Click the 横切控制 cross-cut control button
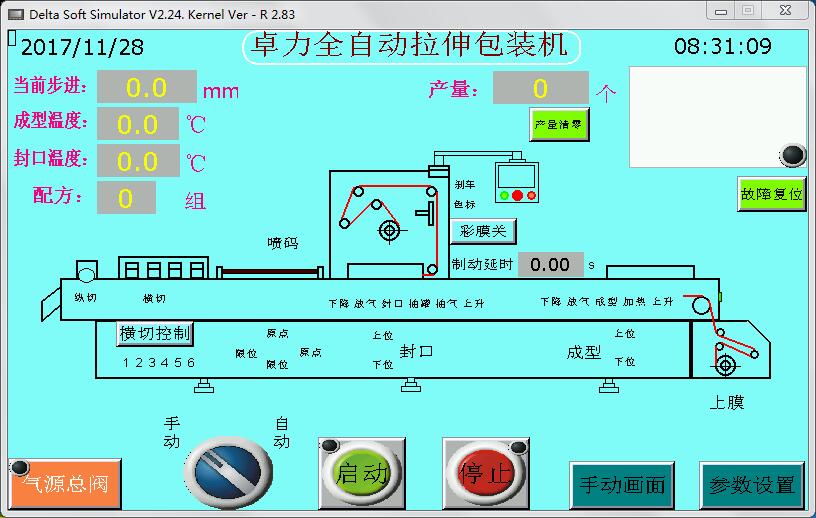The width and height of the screenshot is (816, 518). pyautogui.click(x=156, y=333)
